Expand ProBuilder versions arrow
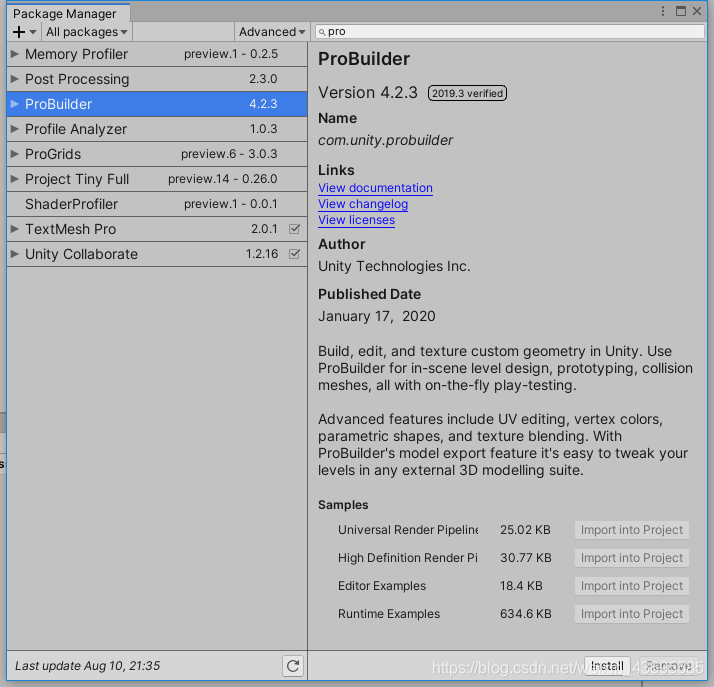Screen dimensions: 714x687 point(15,104)
